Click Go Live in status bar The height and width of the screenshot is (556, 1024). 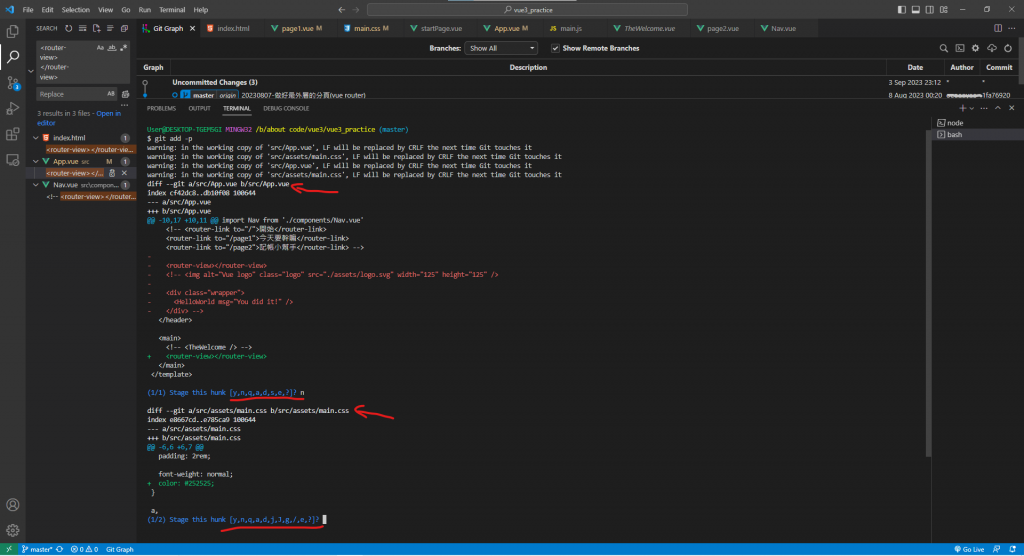tap(969, 549)
